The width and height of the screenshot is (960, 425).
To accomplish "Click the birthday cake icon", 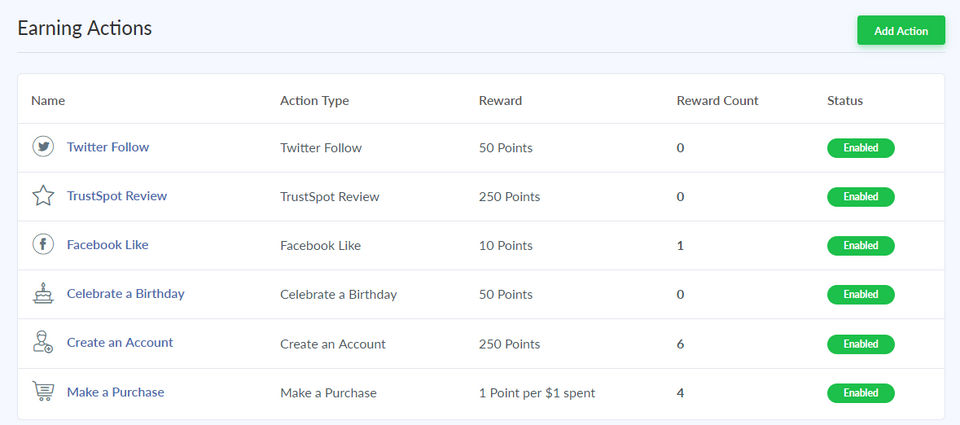I will (x=43, y=294).
